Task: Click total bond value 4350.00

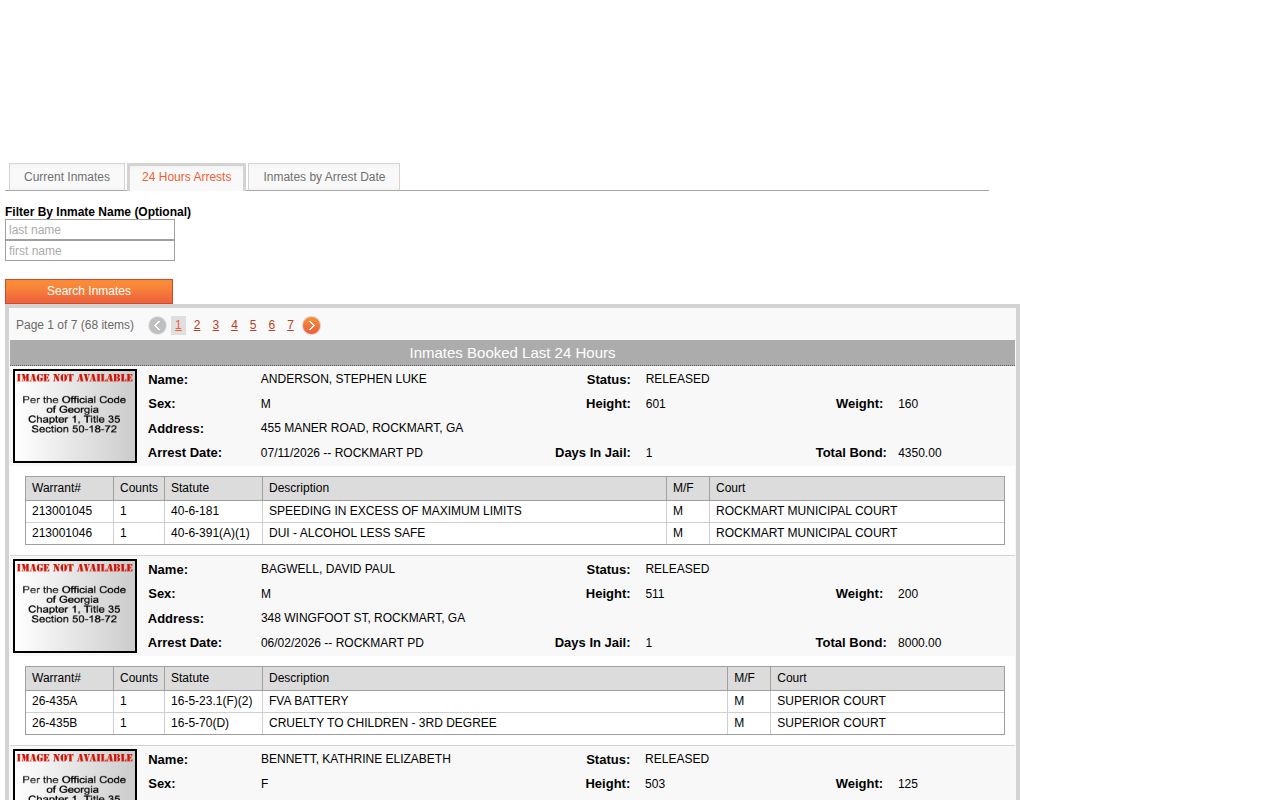Action: click(x=920, y=453)
